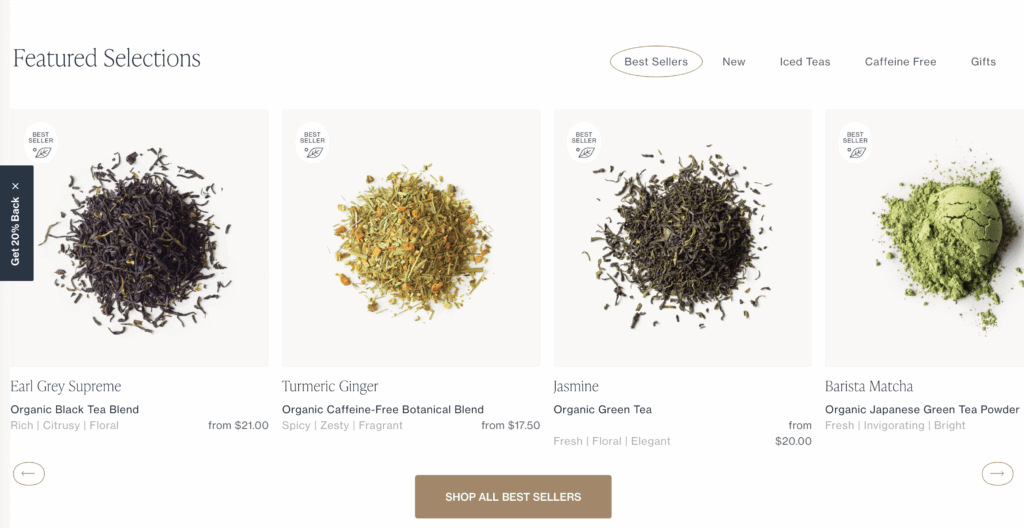Viewport: 1024px width, 528px height.
Task: Click the next carousel arrow
Action: [997, 474]
